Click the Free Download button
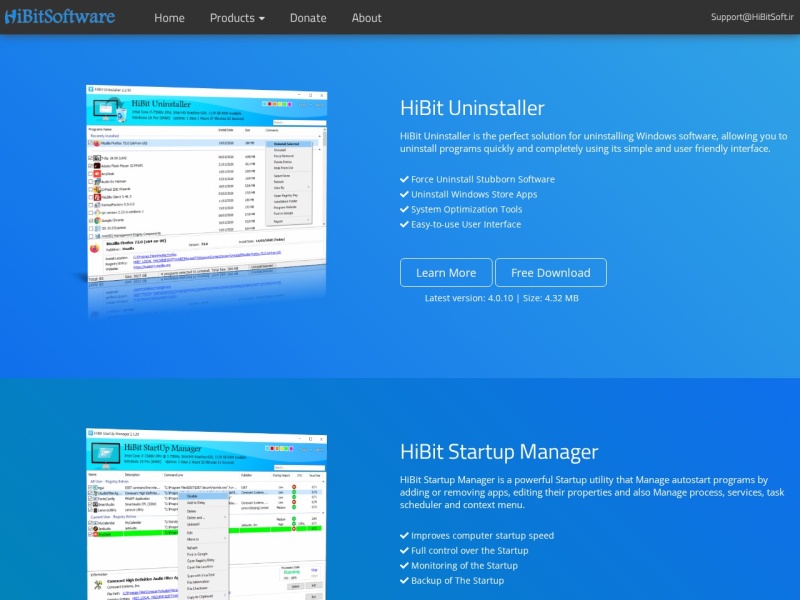Viewport: 800px width, 600px height. (x=551, y=272)
